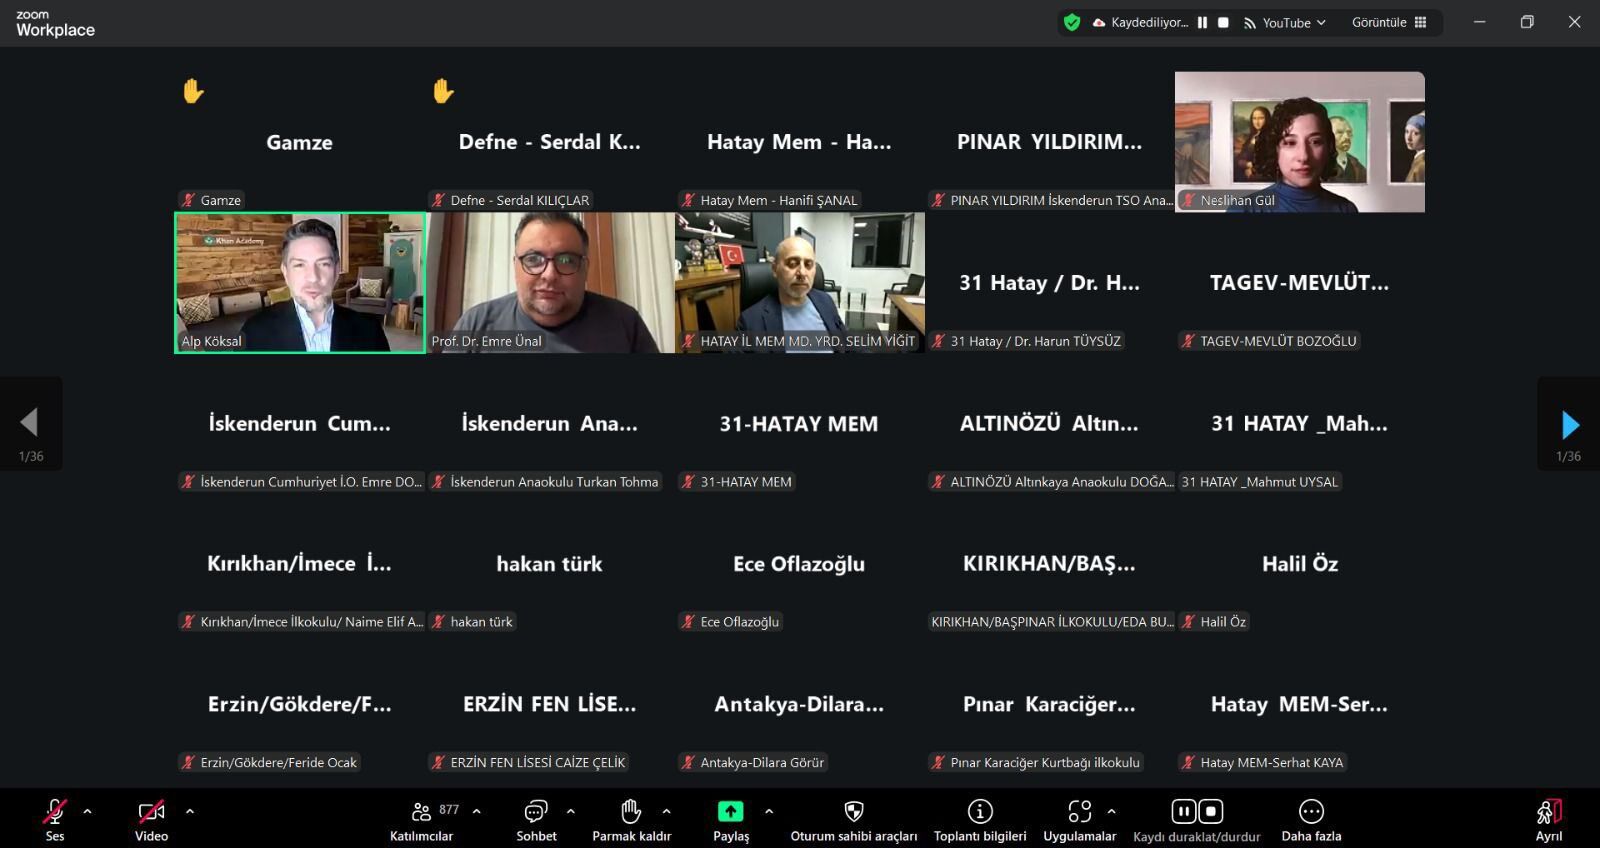Image resolution: width=1600 pixels, height=848 pixels.
Task: Open the Görüntüle view layout menu
Action: click(1389, 22)
